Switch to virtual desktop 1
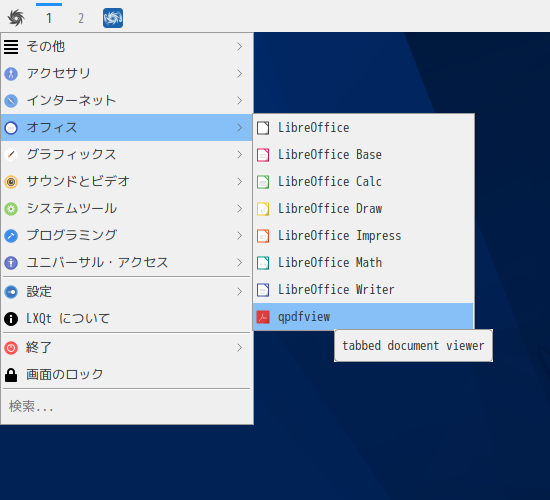550x500 pixels. point(49,18)
